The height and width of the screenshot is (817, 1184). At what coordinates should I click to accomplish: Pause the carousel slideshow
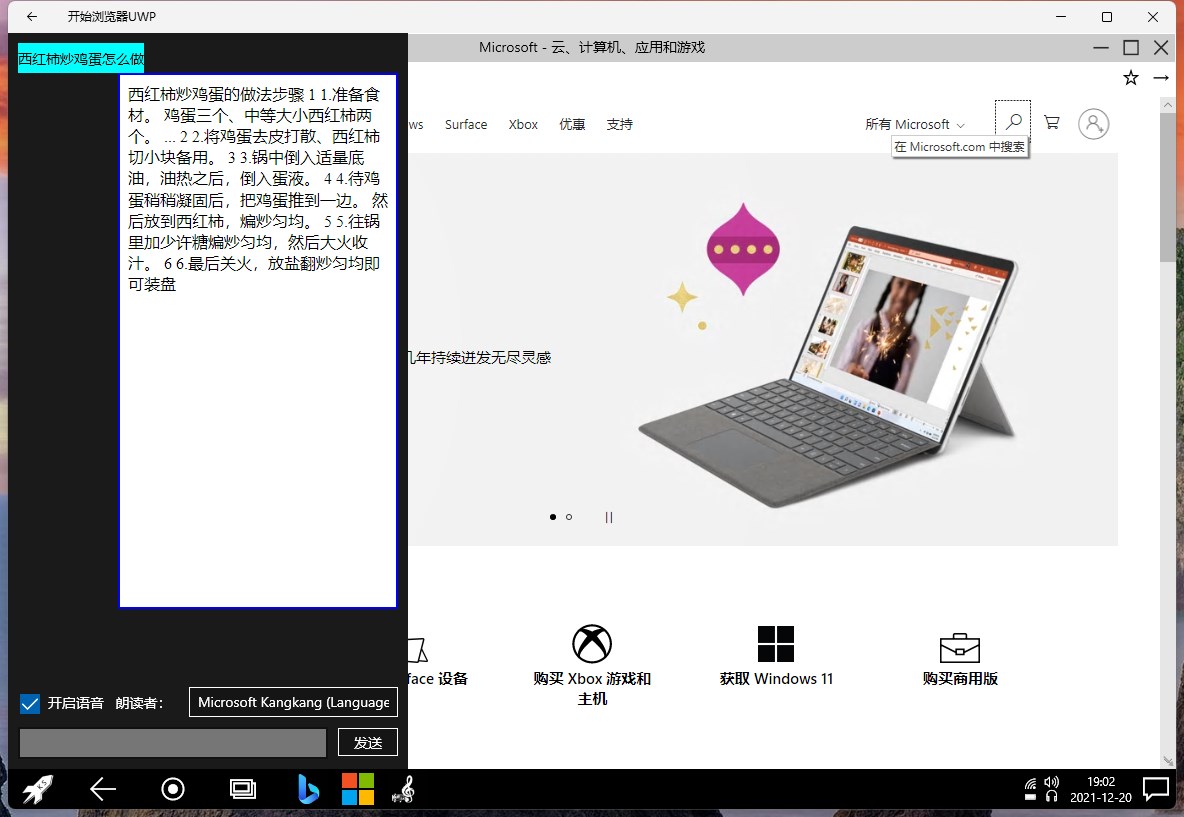[x=609, y=517]
